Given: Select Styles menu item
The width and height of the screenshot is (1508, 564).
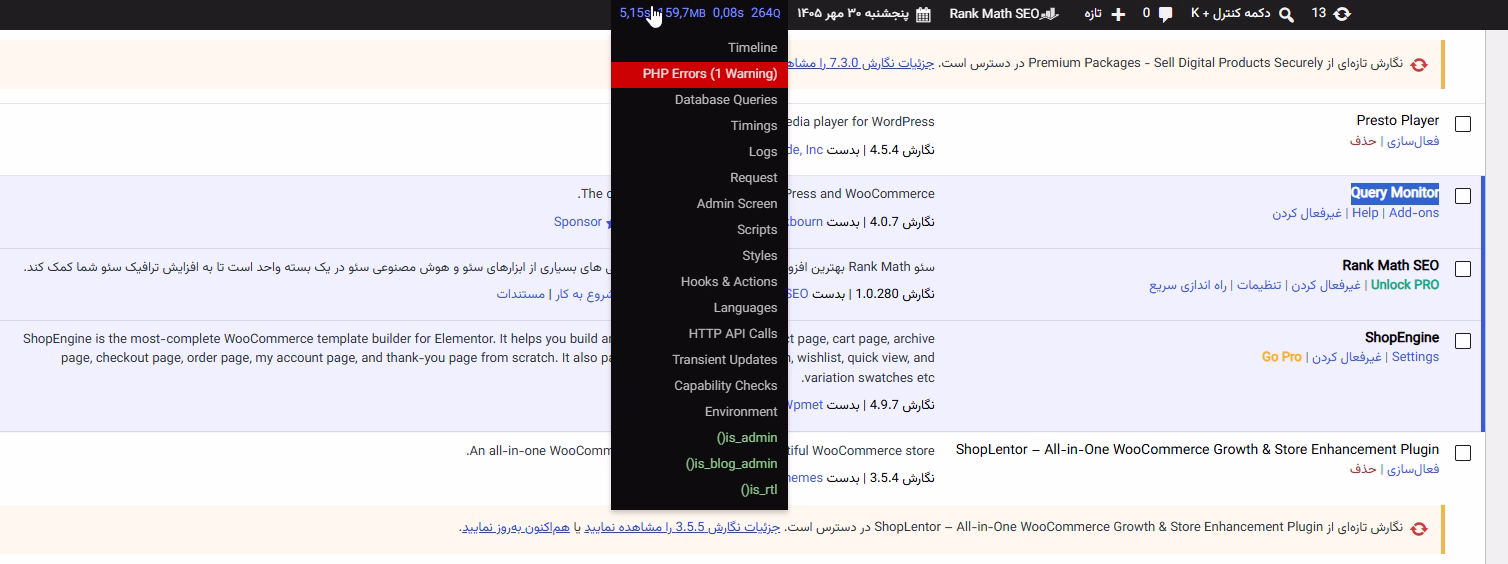Looking at the screenshot, I should click(x=699, y=255).
